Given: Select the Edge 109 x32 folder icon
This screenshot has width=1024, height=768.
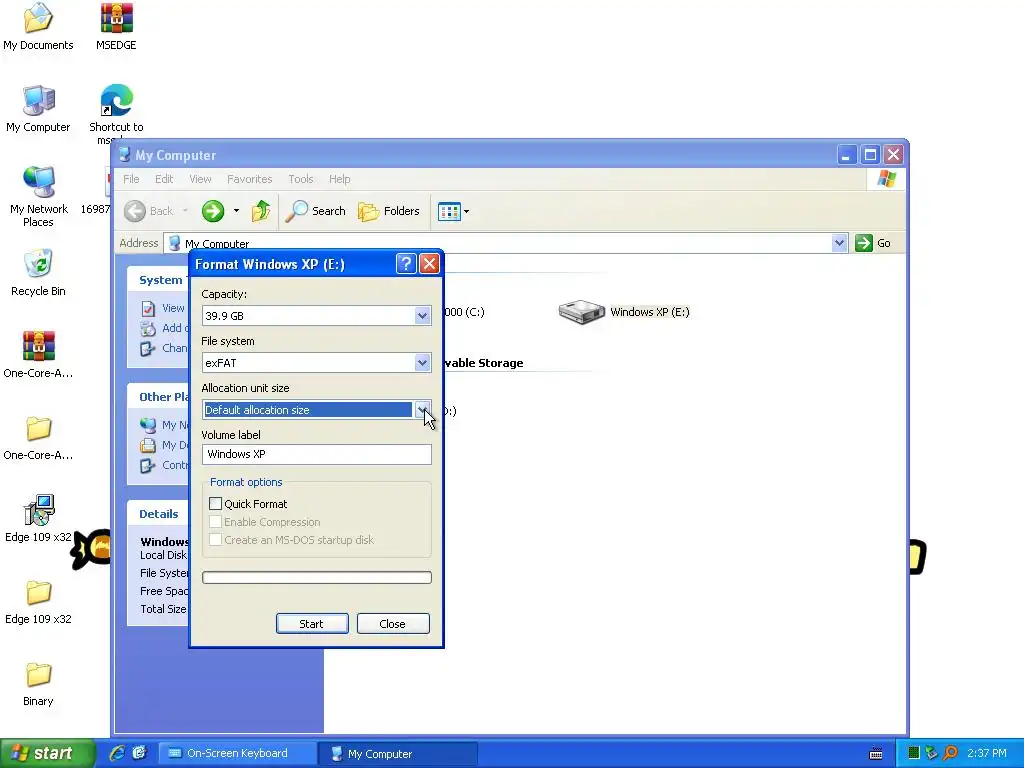Looking at the screenshot, I should point(39,601).
